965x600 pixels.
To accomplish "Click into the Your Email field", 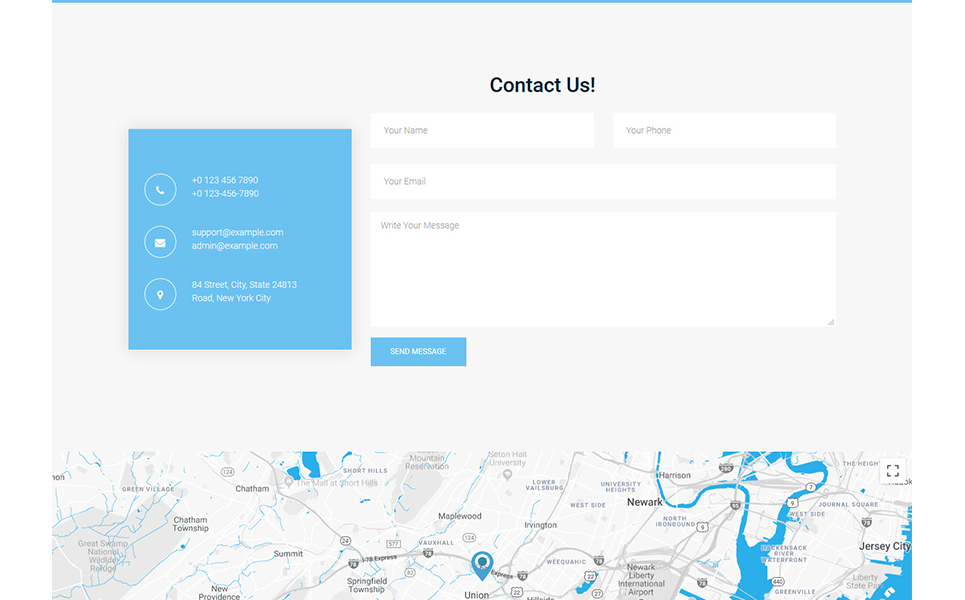I will pos(603,182).
